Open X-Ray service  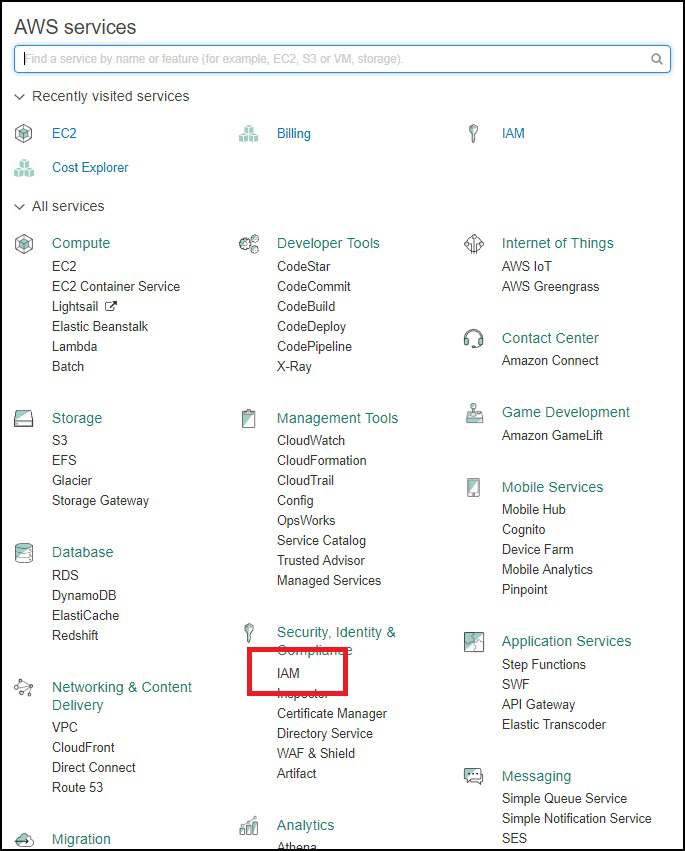coord(294,367)
